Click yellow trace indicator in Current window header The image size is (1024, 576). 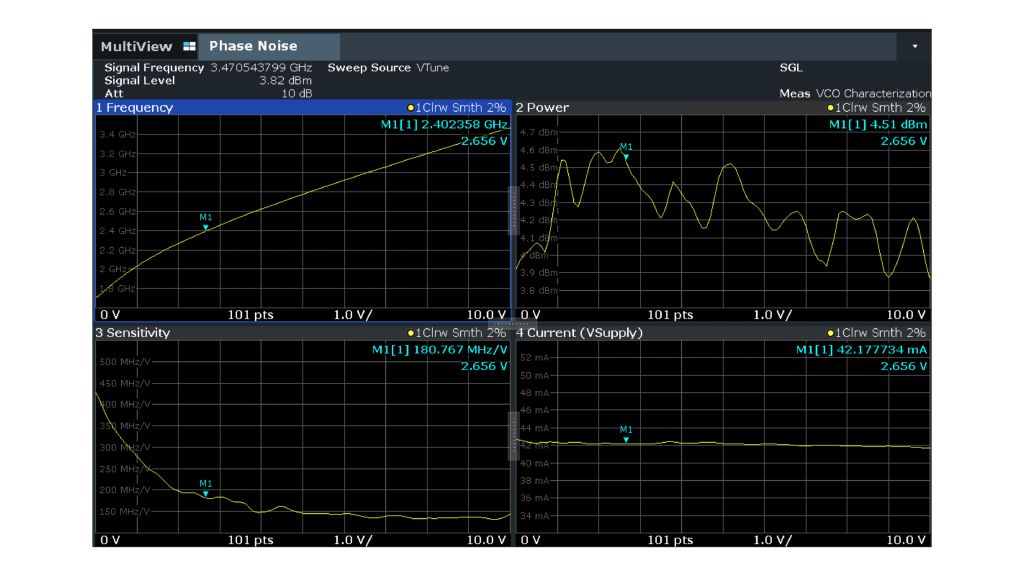(832, 333)
